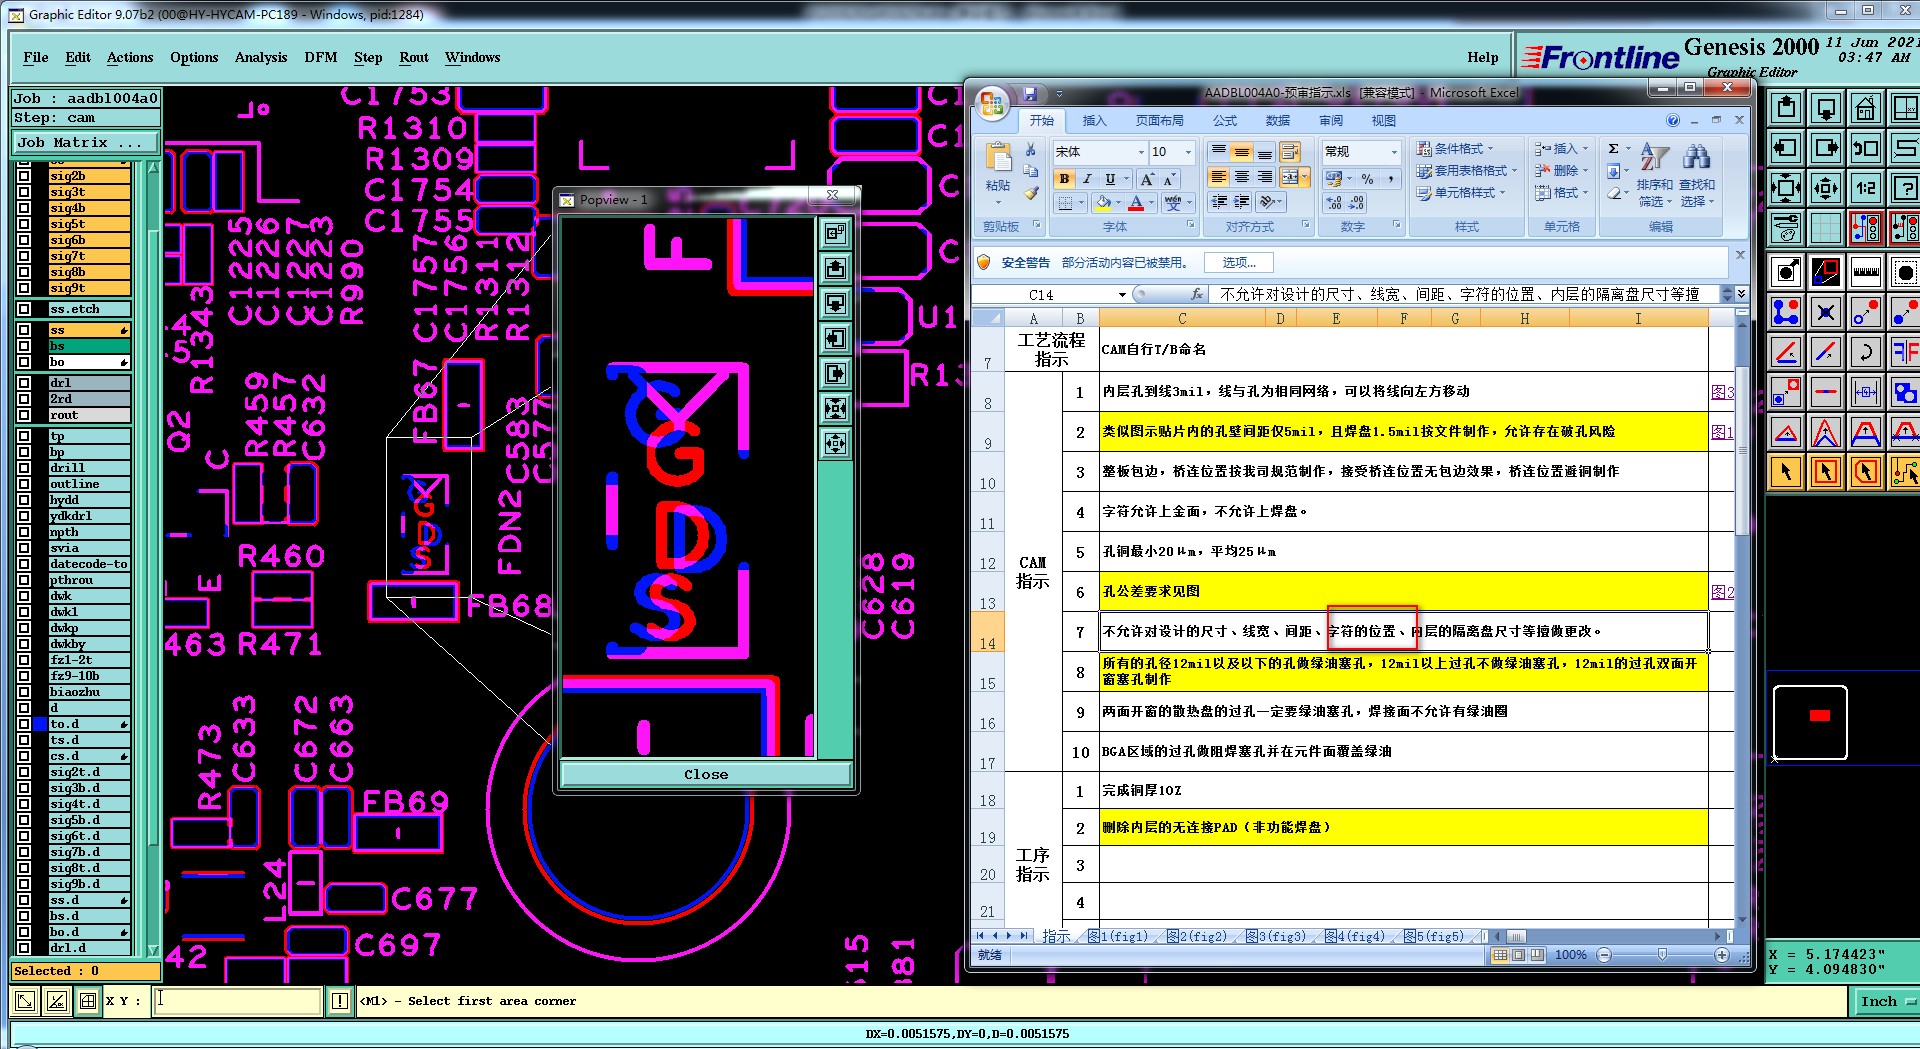Click the pan-up icon in Popview sidebar
This screenshot has height=1049, width=1920.
835,268
